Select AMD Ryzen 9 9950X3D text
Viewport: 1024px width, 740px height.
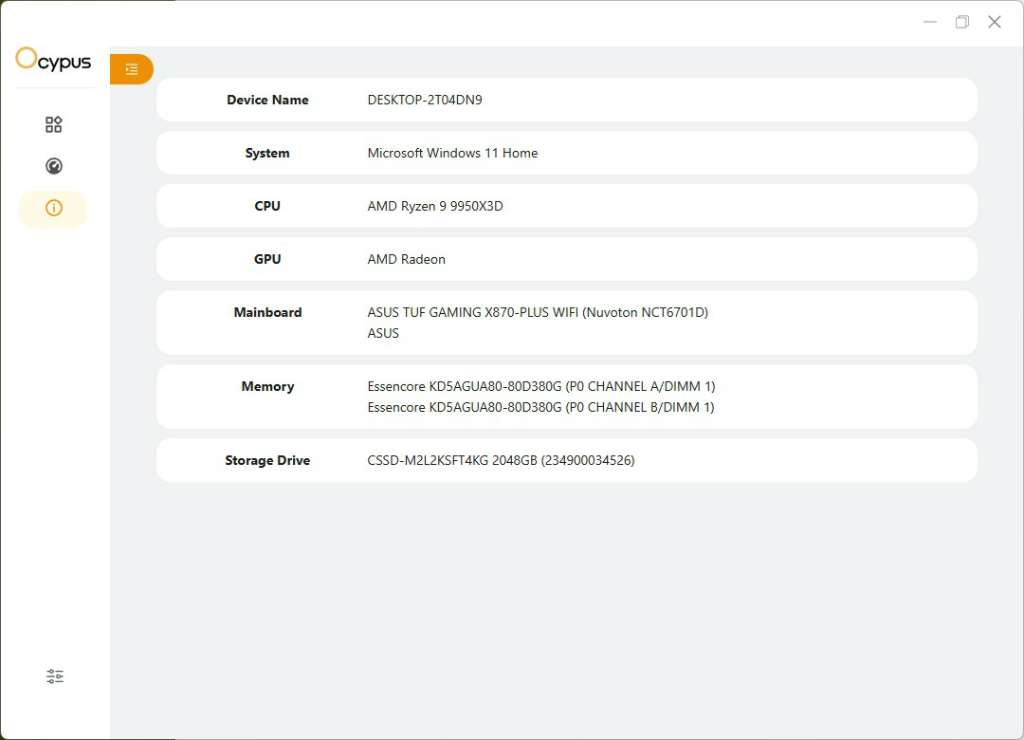(x=435, y=206)
